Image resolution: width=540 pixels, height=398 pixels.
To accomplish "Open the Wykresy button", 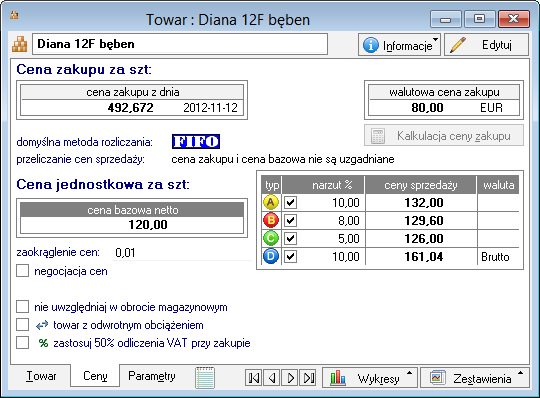I will tap(370, 378).
